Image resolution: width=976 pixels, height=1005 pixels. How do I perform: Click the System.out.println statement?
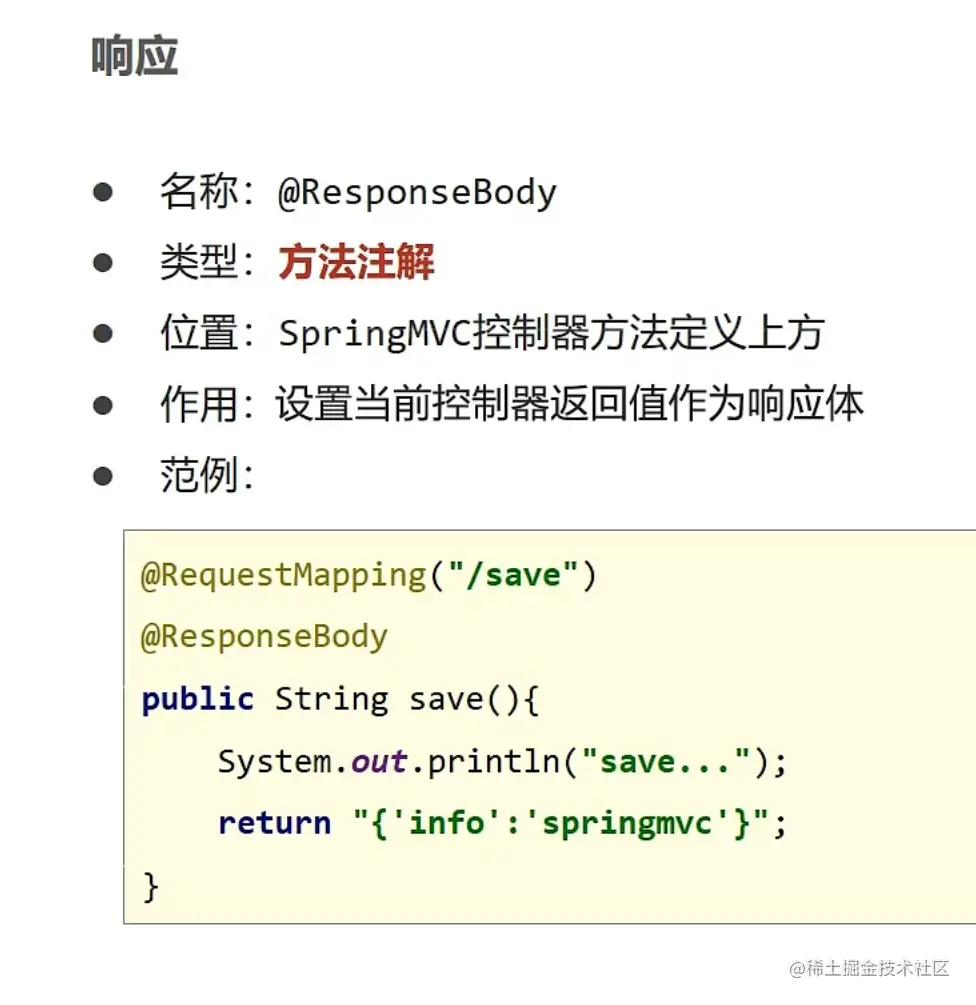tap(502, 762)
